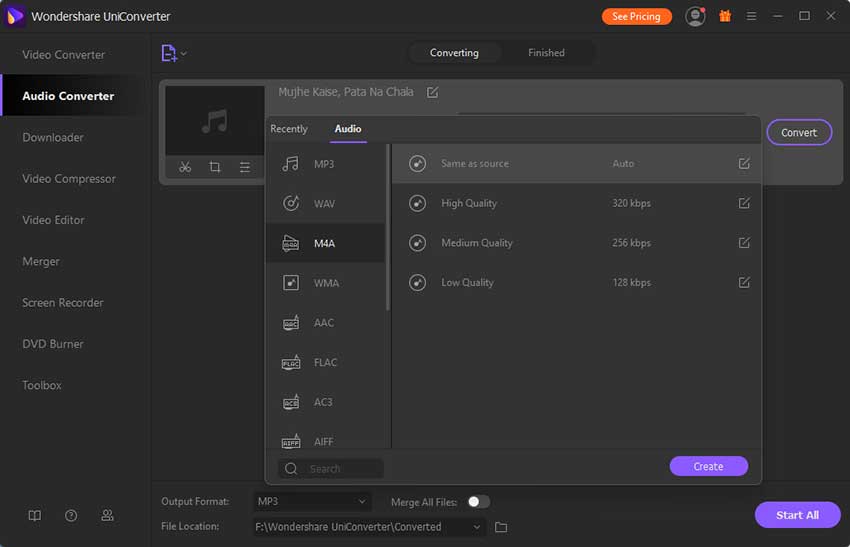Open the File Location dropdown
The image size is (850, 547).
[369, 527]
